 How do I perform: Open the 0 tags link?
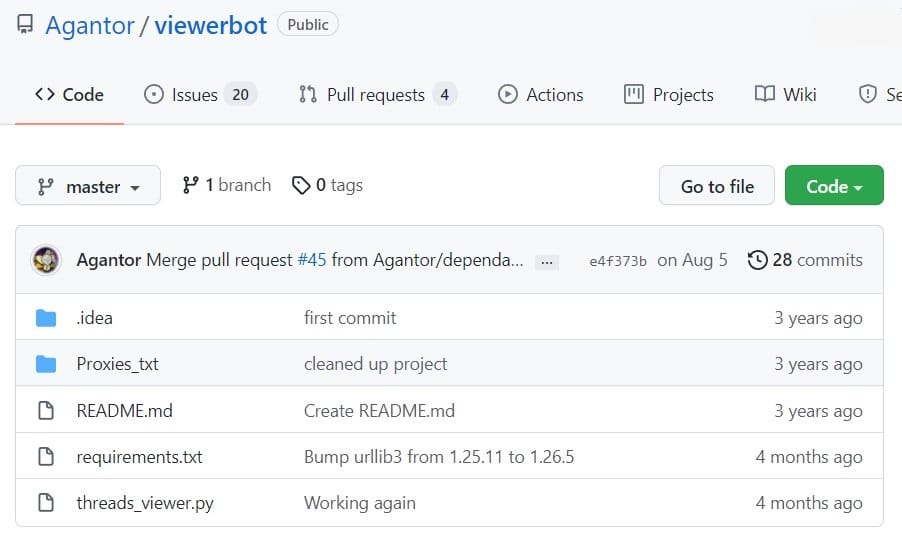tap(327, 185)
